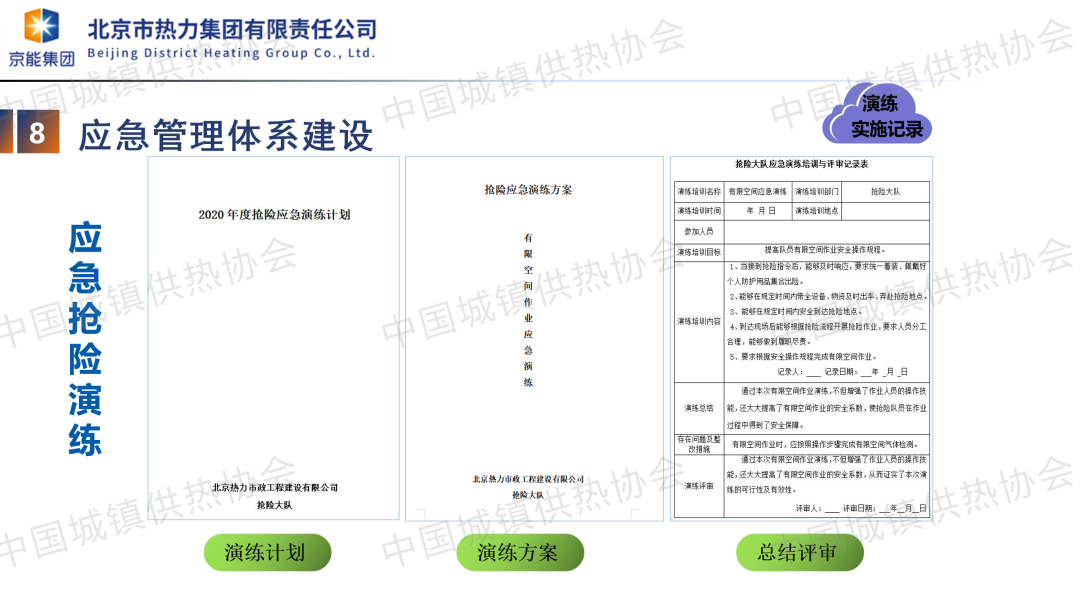Open the 2020年度抢险应急演练计划 document thumbnail
This screenshot has height=608, width=1080.
[x=274, y=338]
